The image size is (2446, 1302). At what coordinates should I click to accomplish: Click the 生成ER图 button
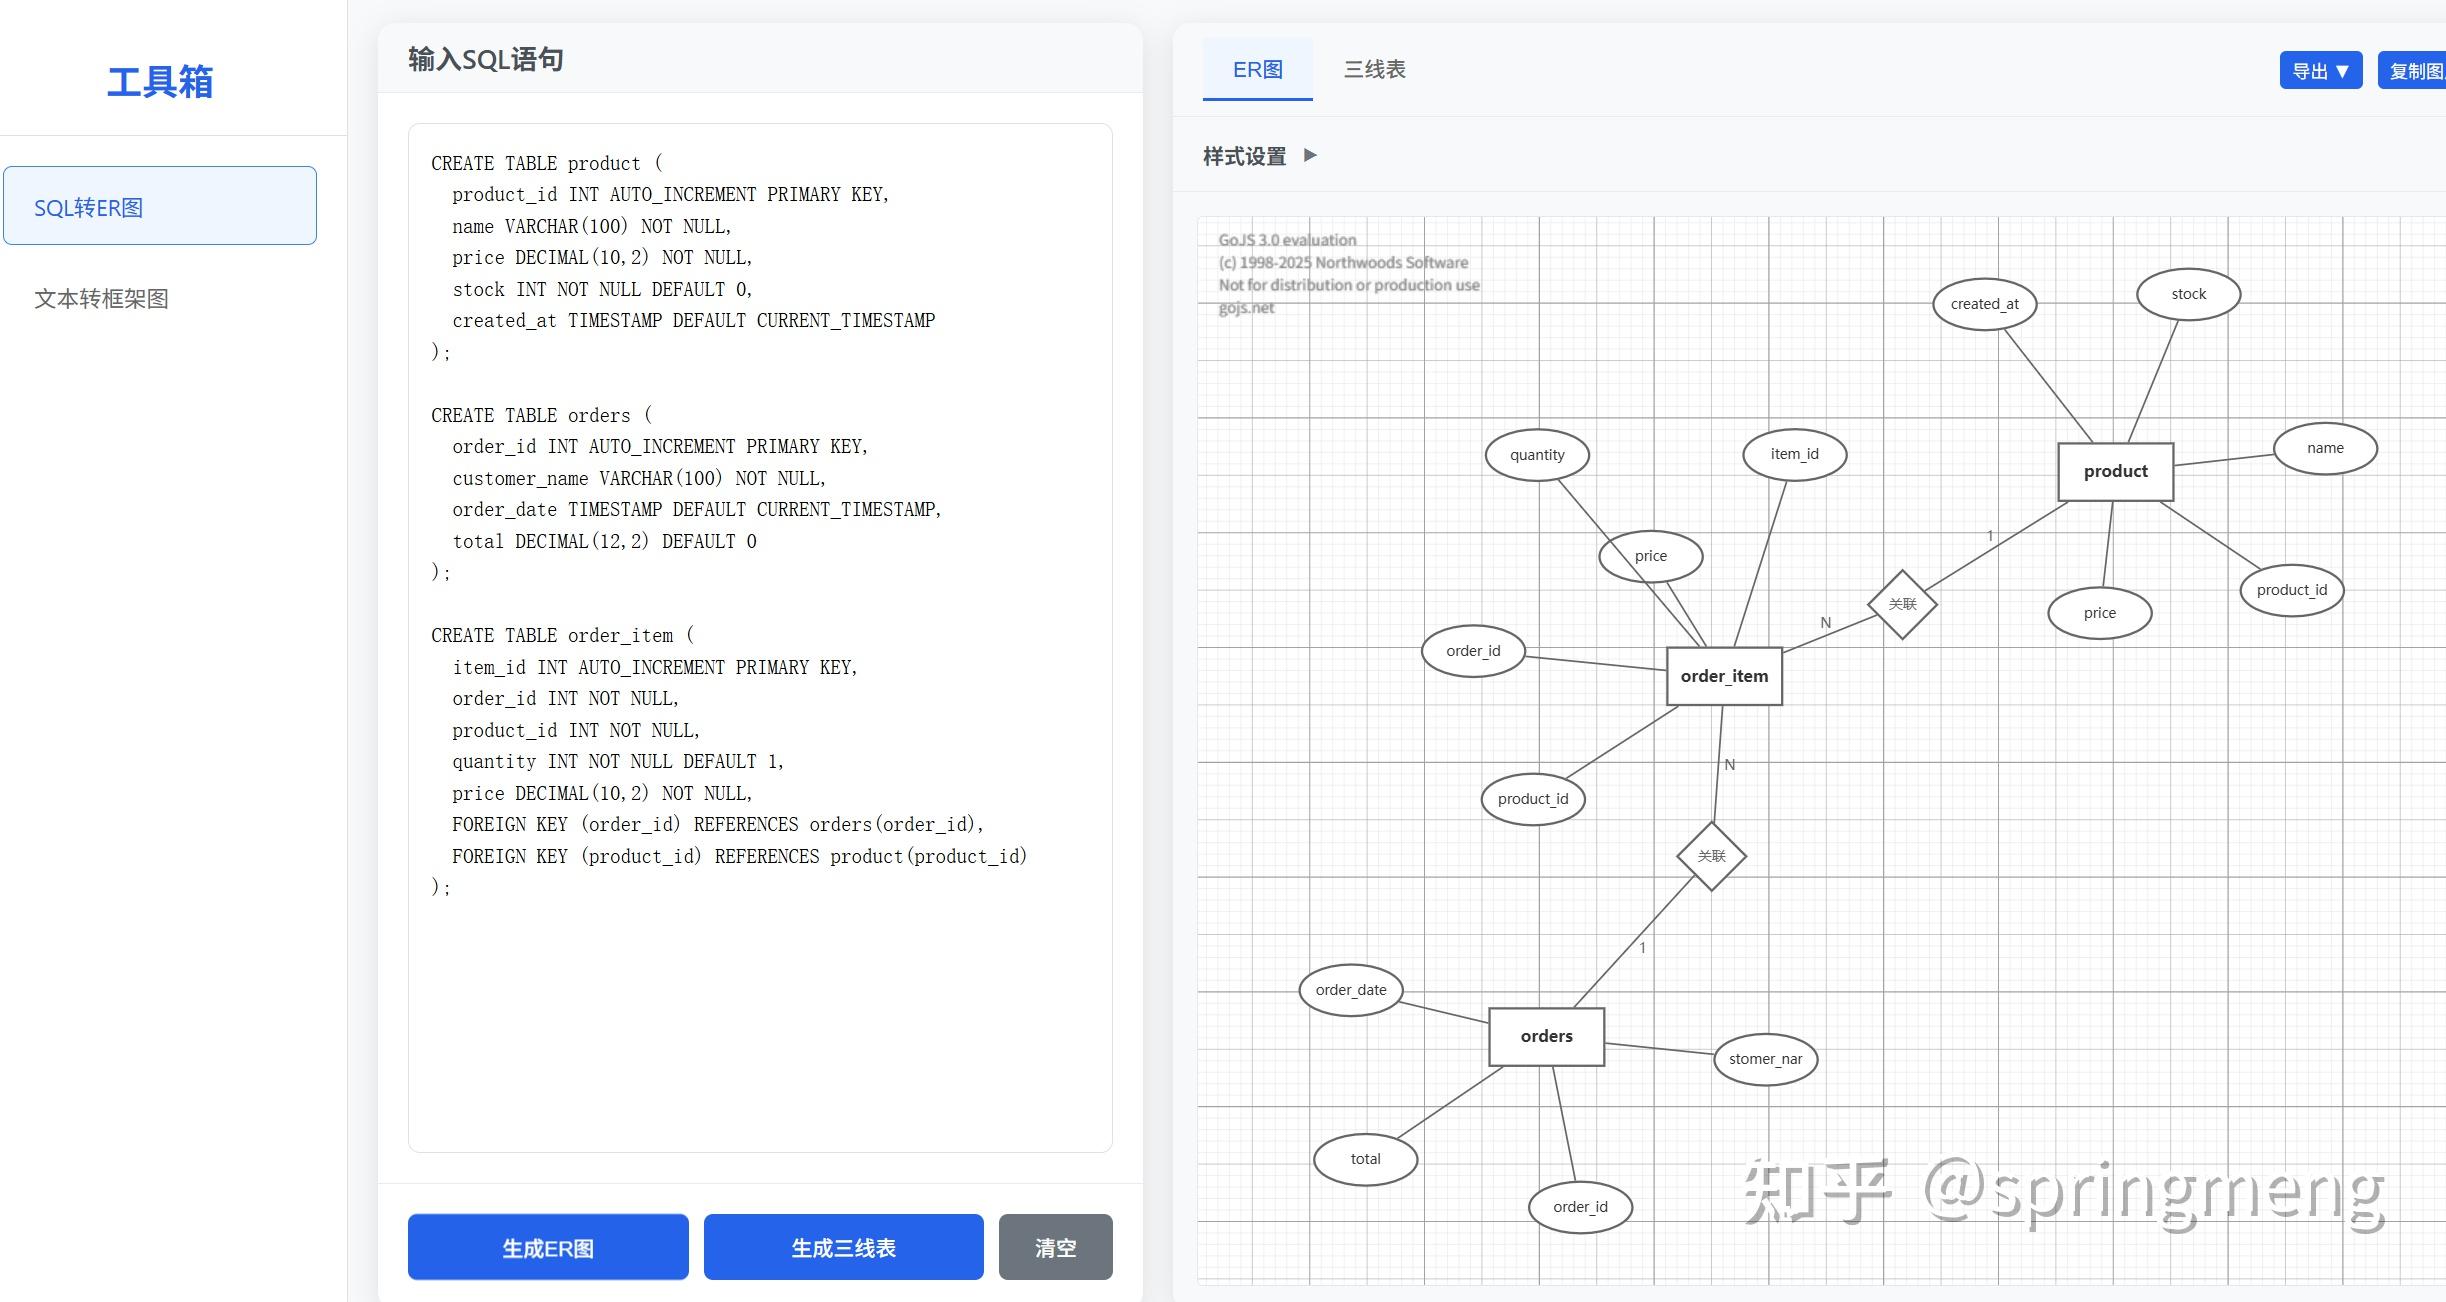point(547,1247)
